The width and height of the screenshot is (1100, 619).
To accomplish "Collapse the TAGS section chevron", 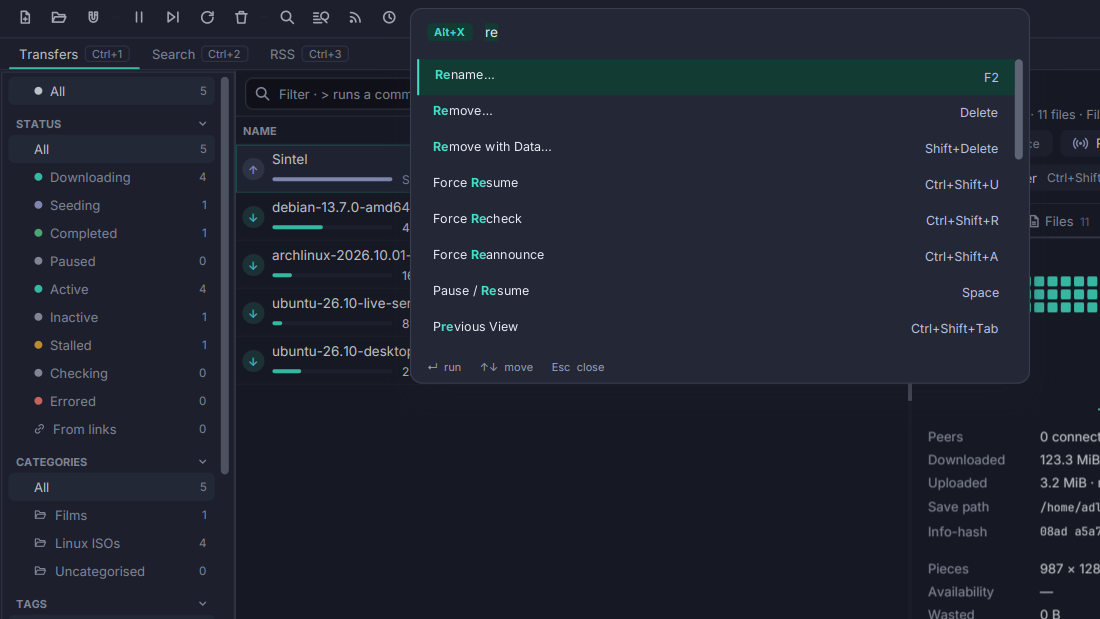I will pos(203,604).
